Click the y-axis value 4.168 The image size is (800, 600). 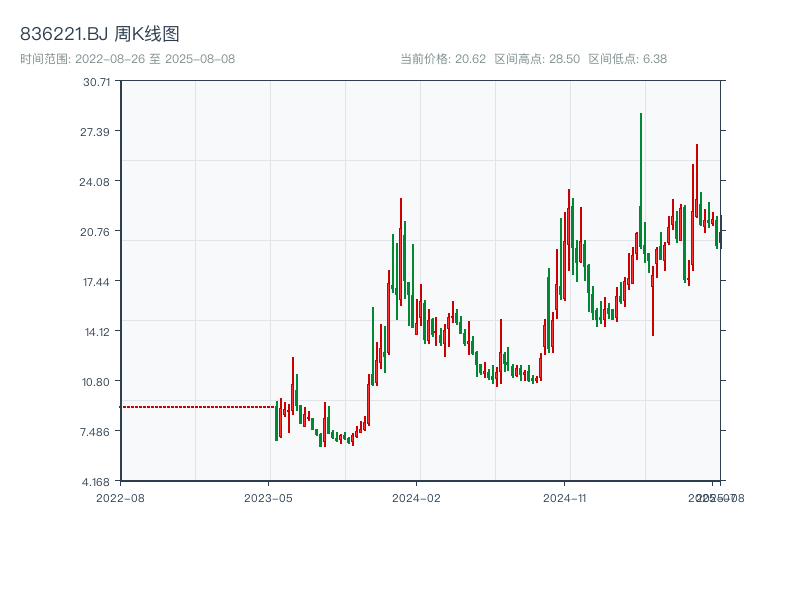(96, 482)
